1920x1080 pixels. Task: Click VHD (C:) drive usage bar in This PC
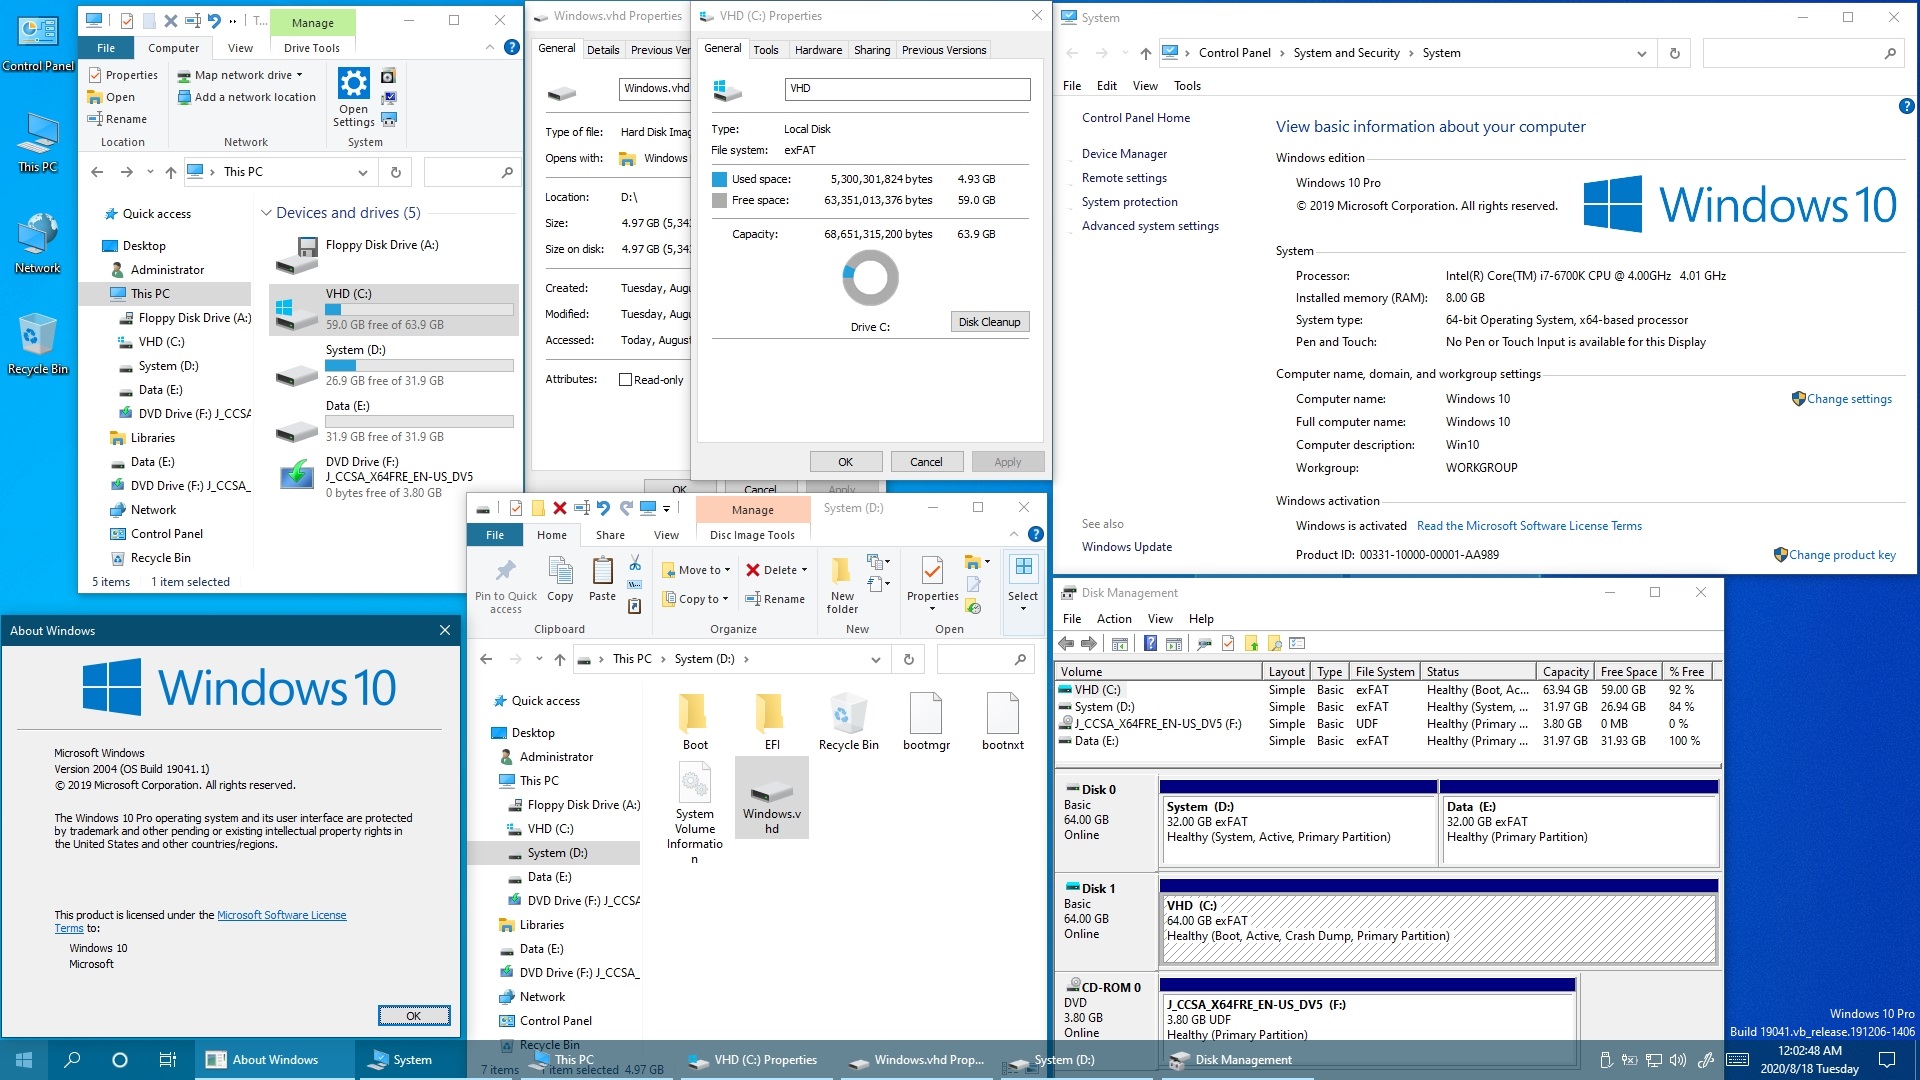tap(419, 310)
